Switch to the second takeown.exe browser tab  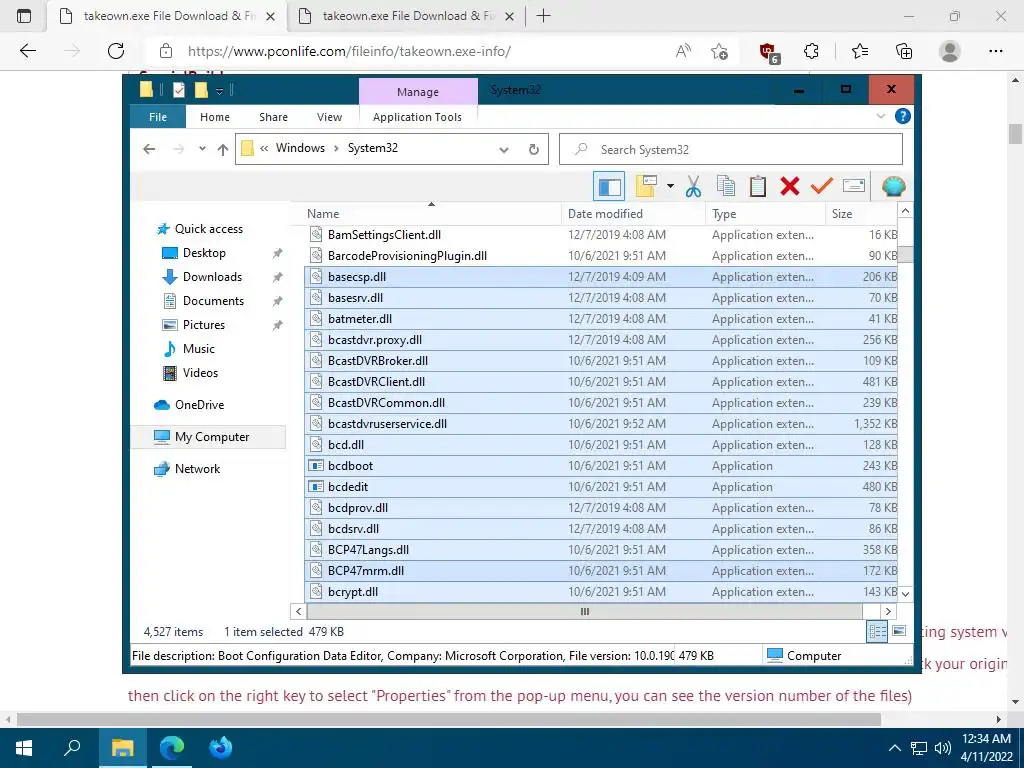(x=406, y=16)
